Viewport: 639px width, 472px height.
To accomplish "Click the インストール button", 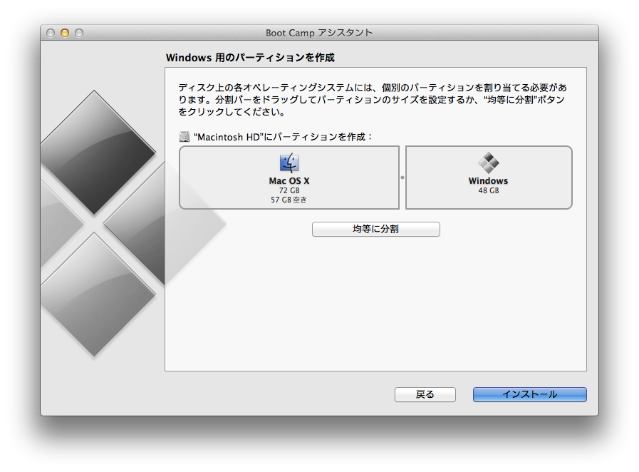I will 530,394.
